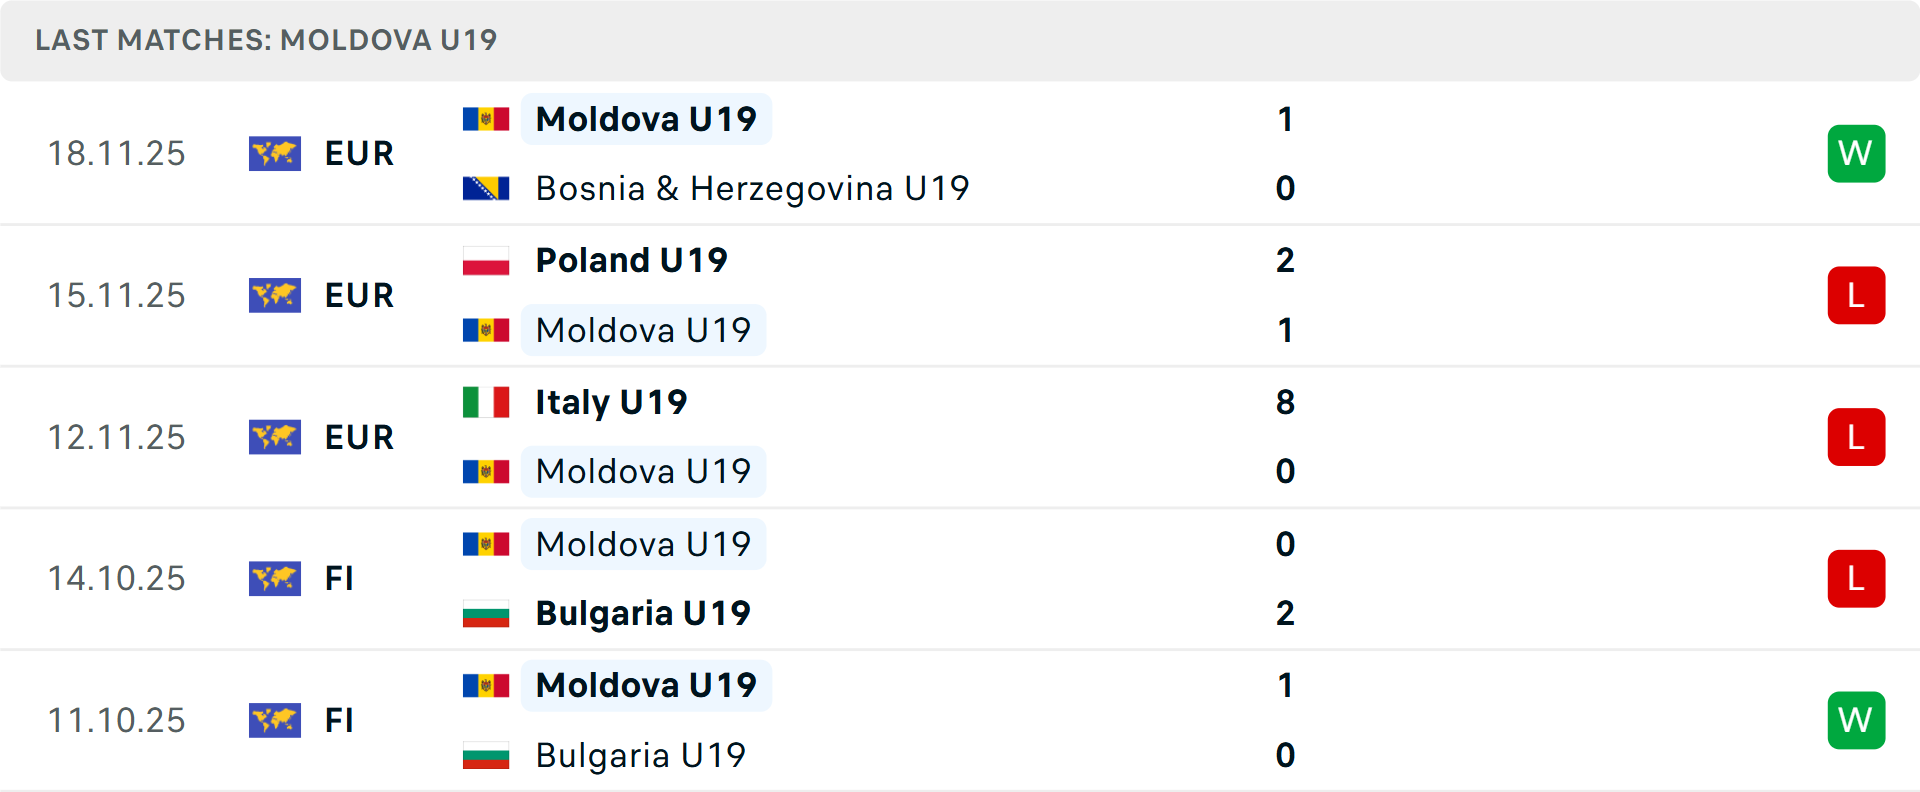1920x792 pixels.
Task: Click the green W badge for the 11.10.25 Bulgaria match
Action: 1856,720
